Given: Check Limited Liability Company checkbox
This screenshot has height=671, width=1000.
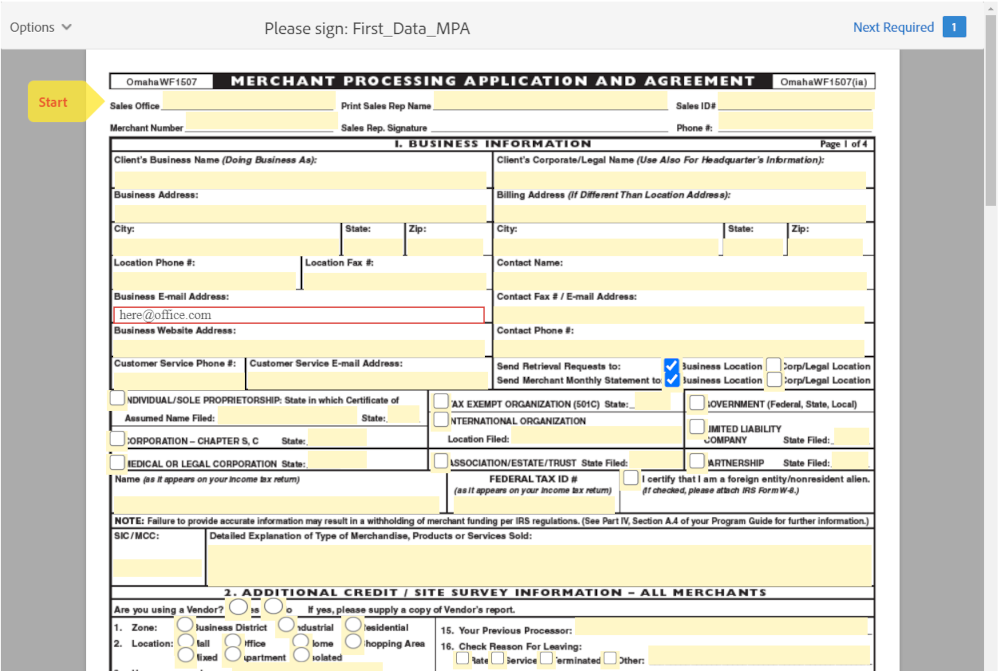Looking at the screenshot, I should [x=697, y=426].
